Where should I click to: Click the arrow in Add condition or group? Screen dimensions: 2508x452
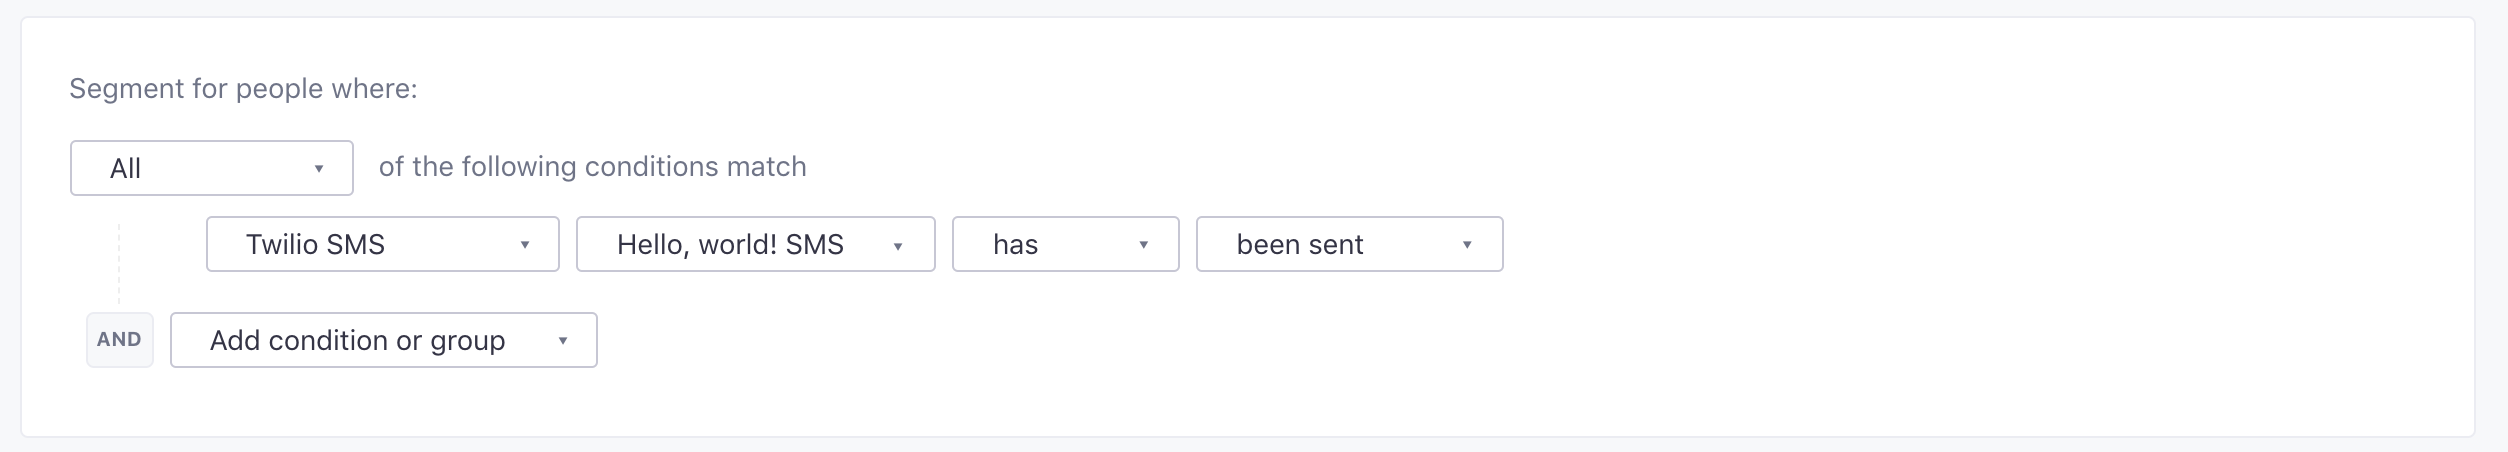(563, 341)
